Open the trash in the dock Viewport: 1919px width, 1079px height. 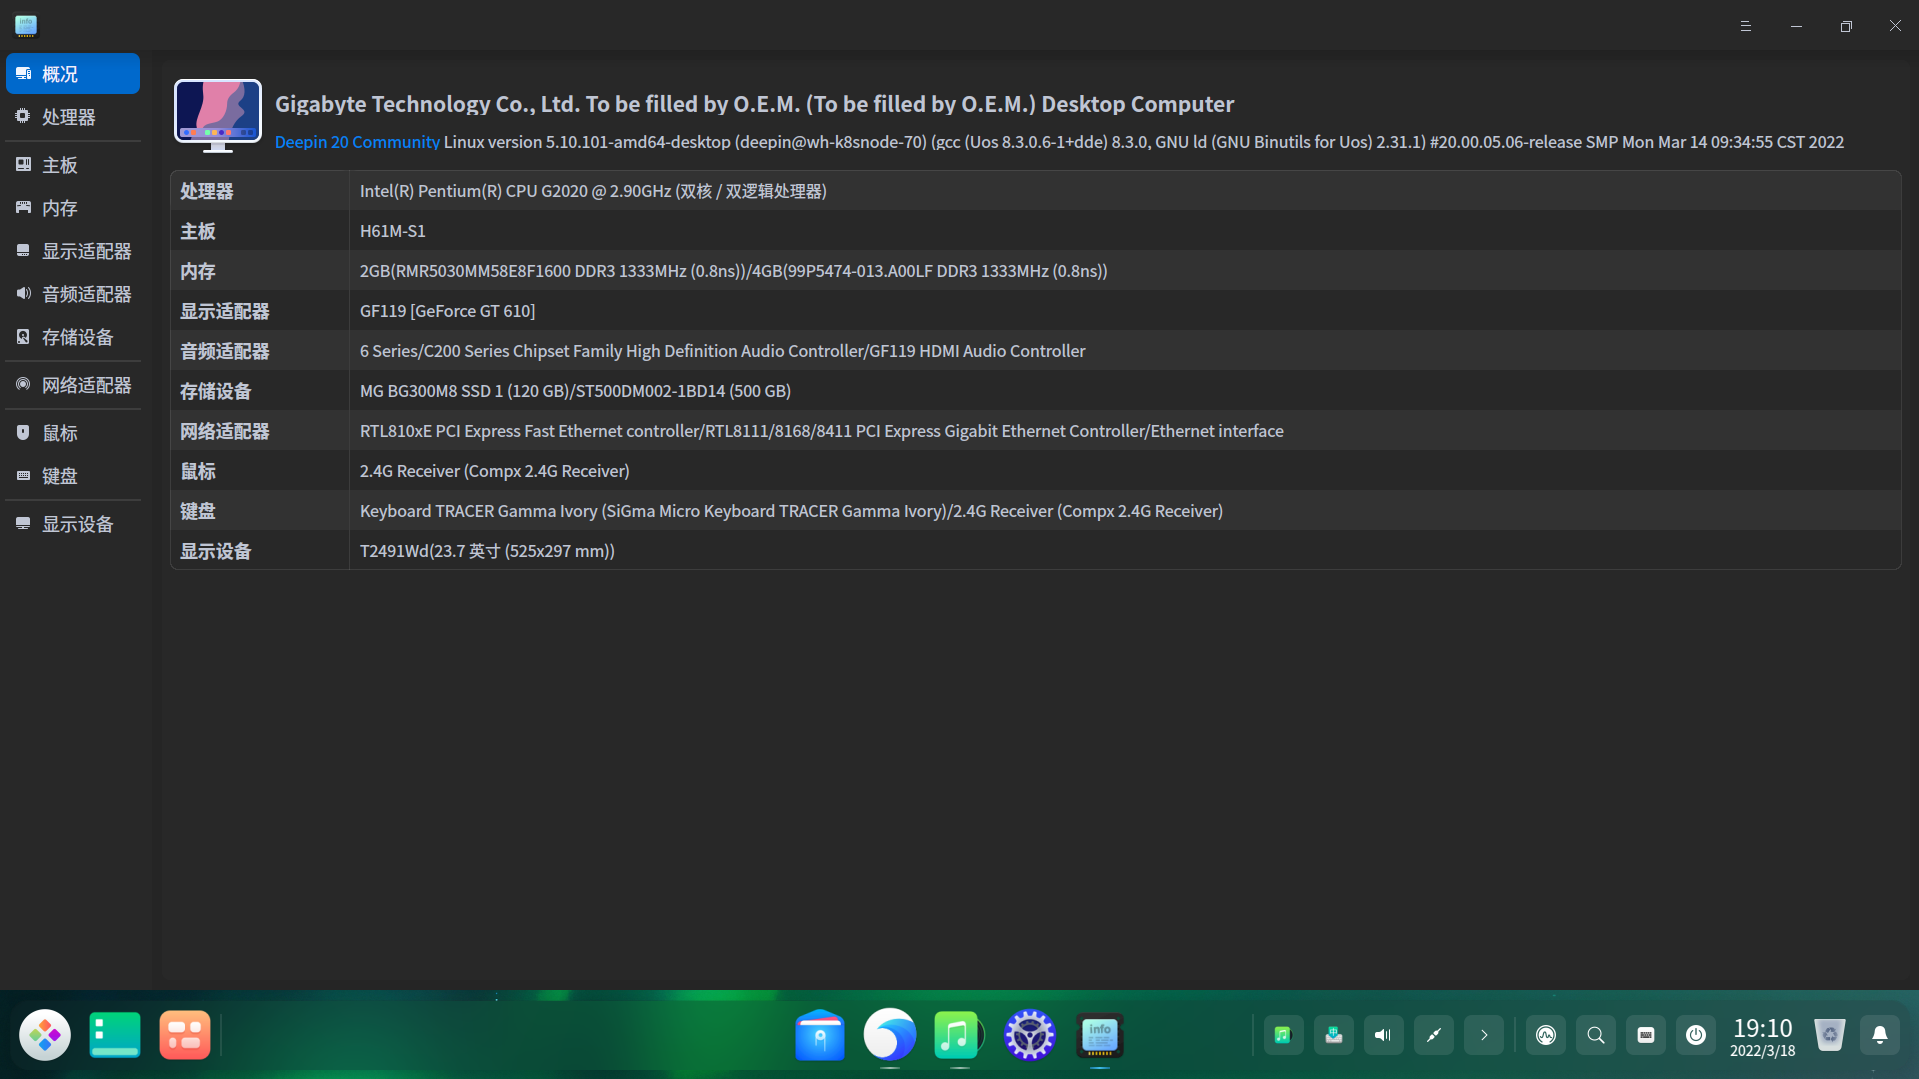1830,1035
